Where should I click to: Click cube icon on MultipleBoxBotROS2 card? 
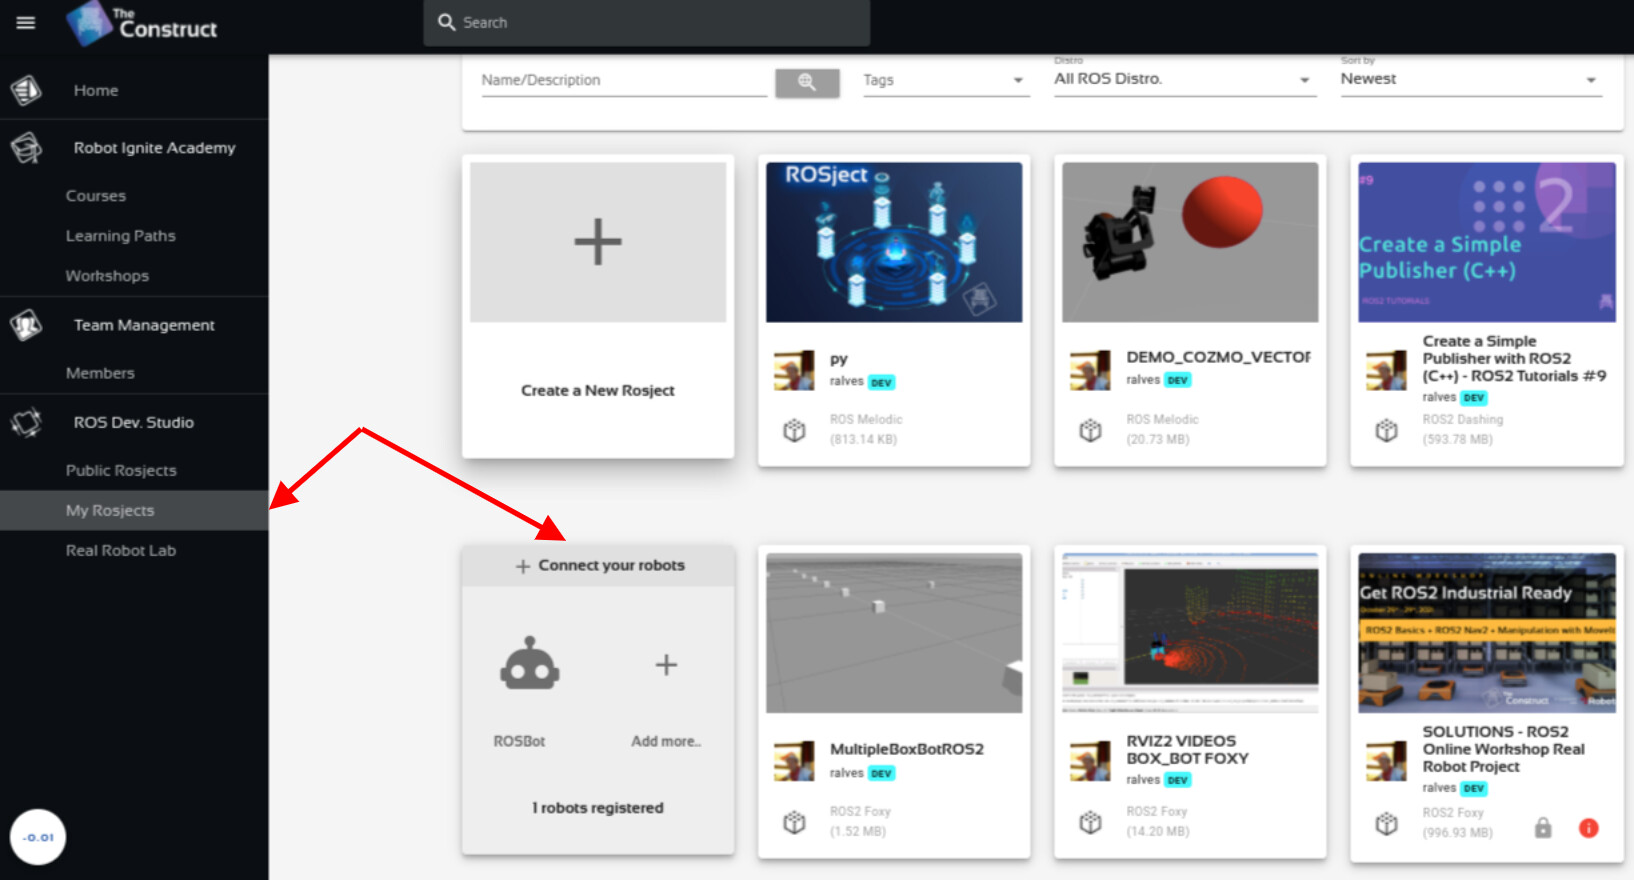tap(794, 823)
